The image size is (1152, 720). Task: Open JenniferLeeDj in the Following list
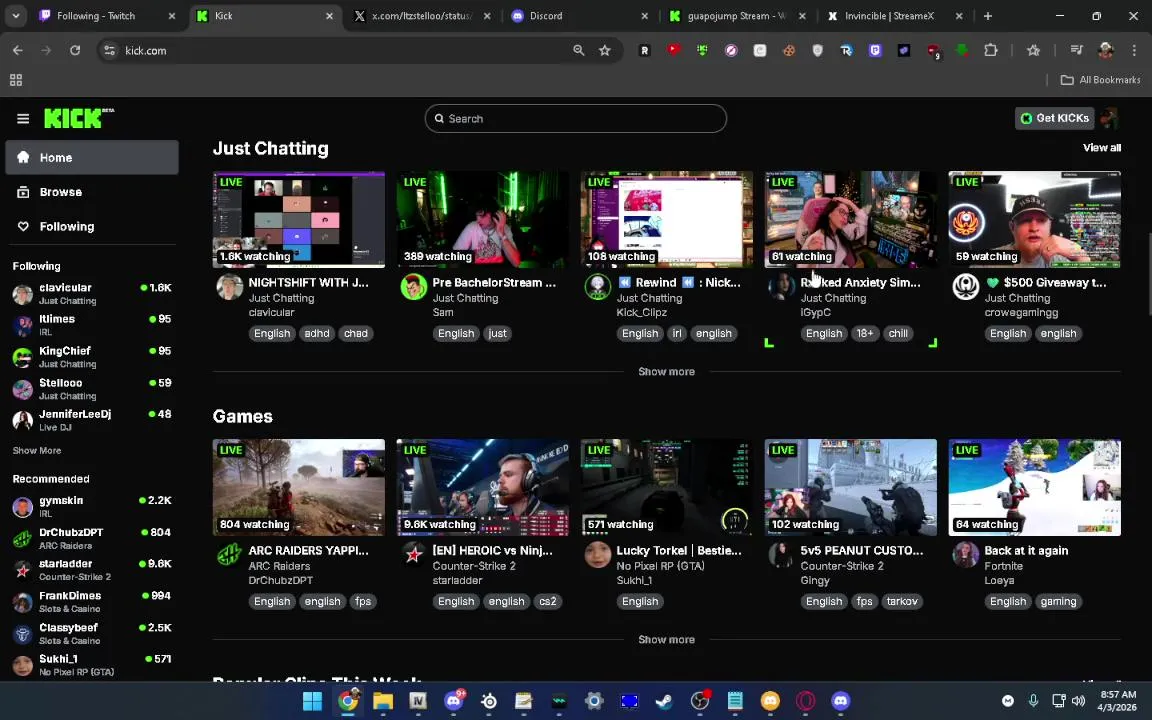coord(92,420)
